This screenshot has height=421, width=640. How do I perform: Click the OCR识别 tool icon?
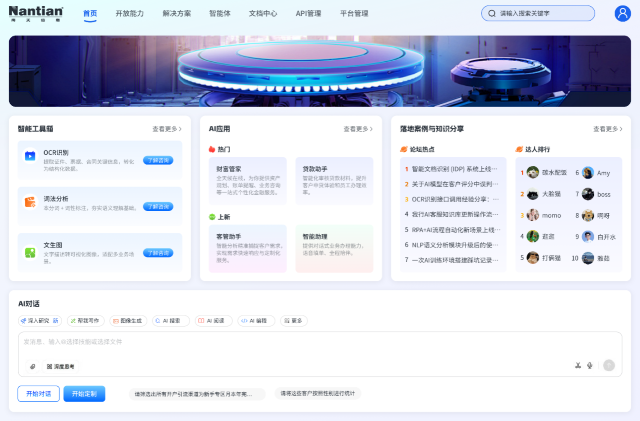point(30,156)
